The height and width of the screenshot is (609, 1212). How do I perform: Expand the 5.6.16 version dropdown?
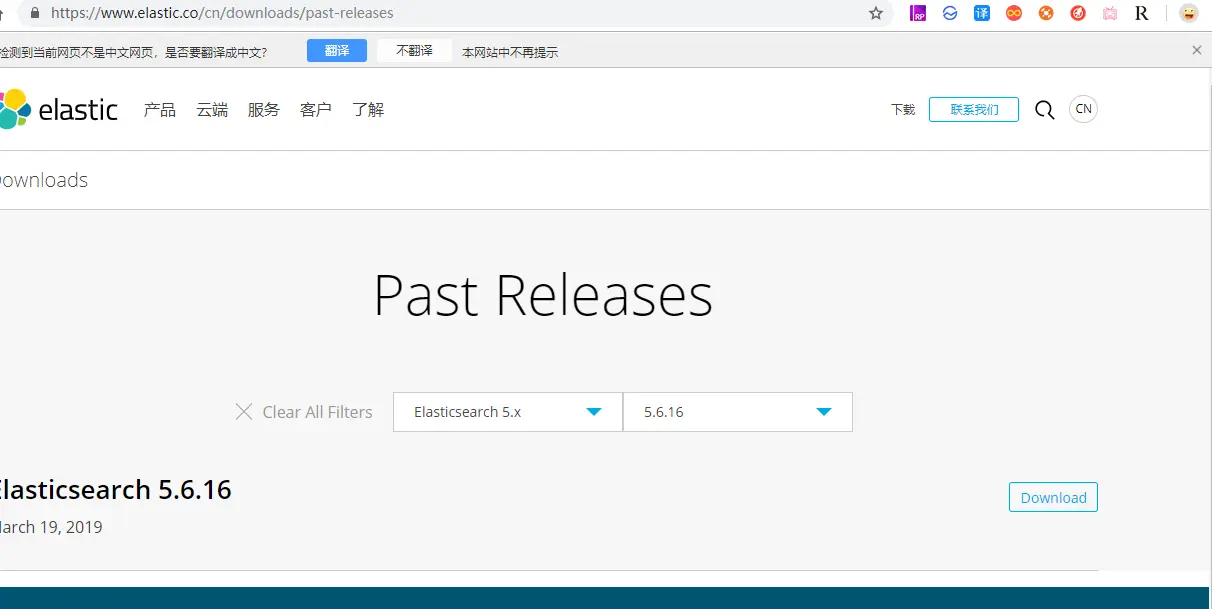tap(738, 412)
